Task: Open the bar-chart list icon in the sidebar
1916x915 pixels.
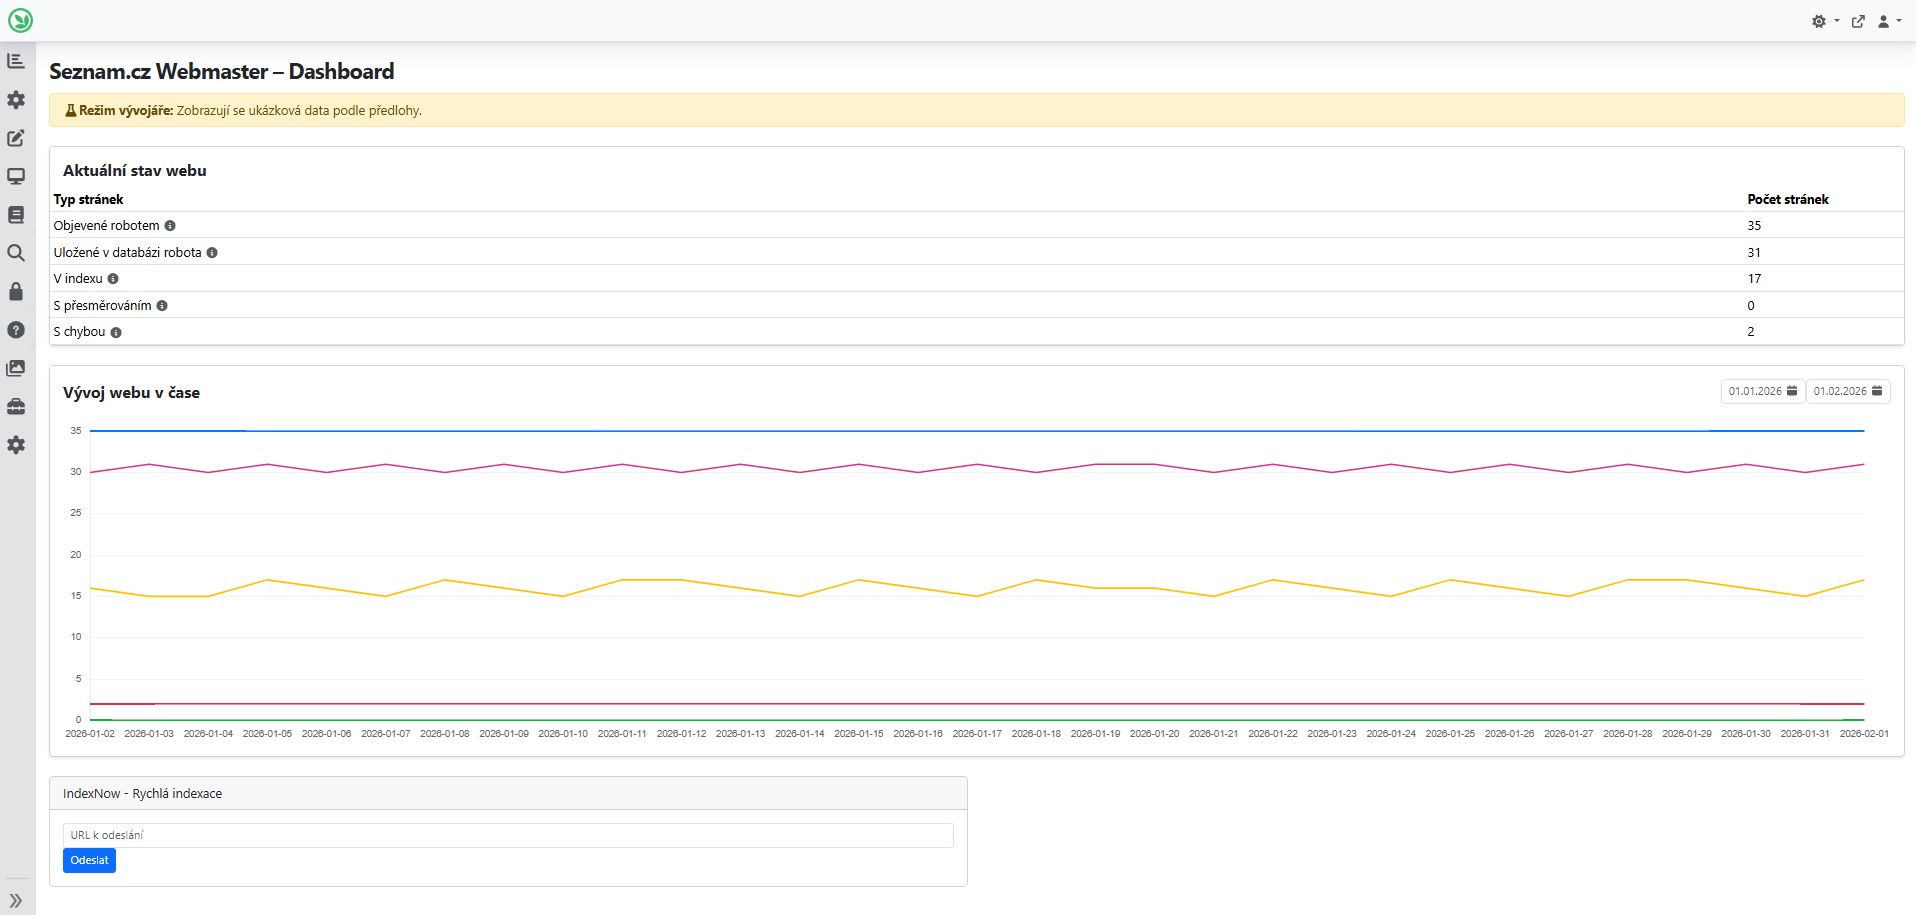Action: (x=16, y=61)
